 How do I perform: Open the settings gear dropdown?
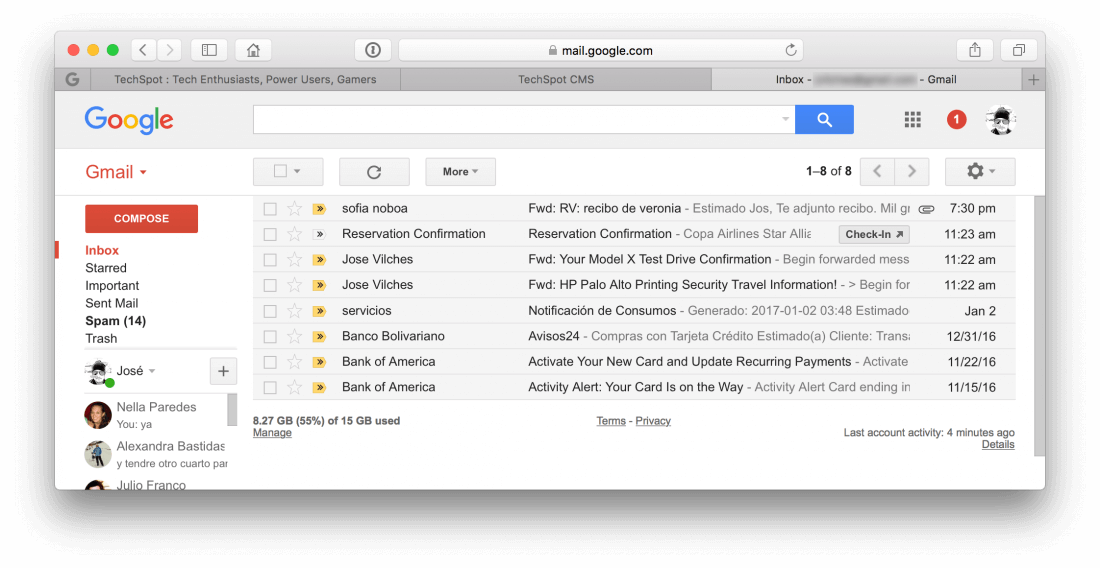tap(980, 171)
